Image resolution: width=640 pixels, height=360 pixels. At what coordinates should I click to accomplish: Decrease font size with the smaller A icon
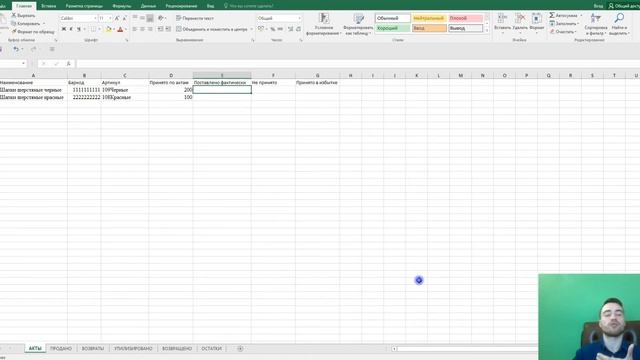coord(124,18)
